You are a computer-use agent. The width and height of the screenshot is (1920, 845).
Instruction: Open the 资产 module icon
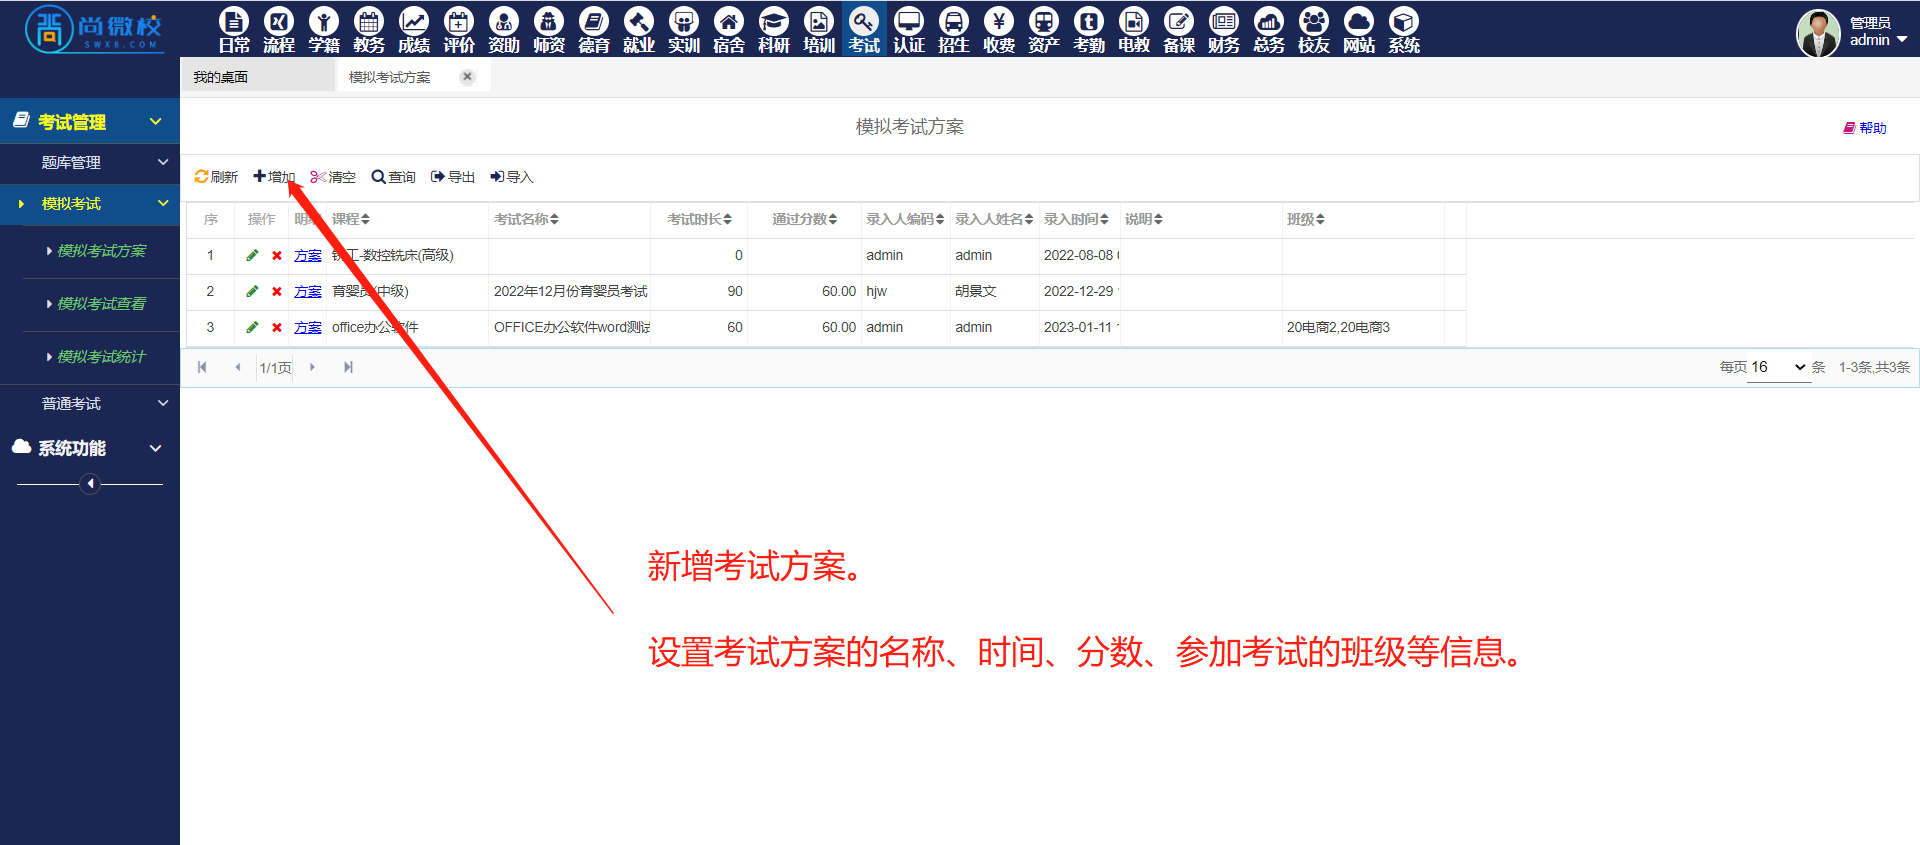[x=1044, y=29]
